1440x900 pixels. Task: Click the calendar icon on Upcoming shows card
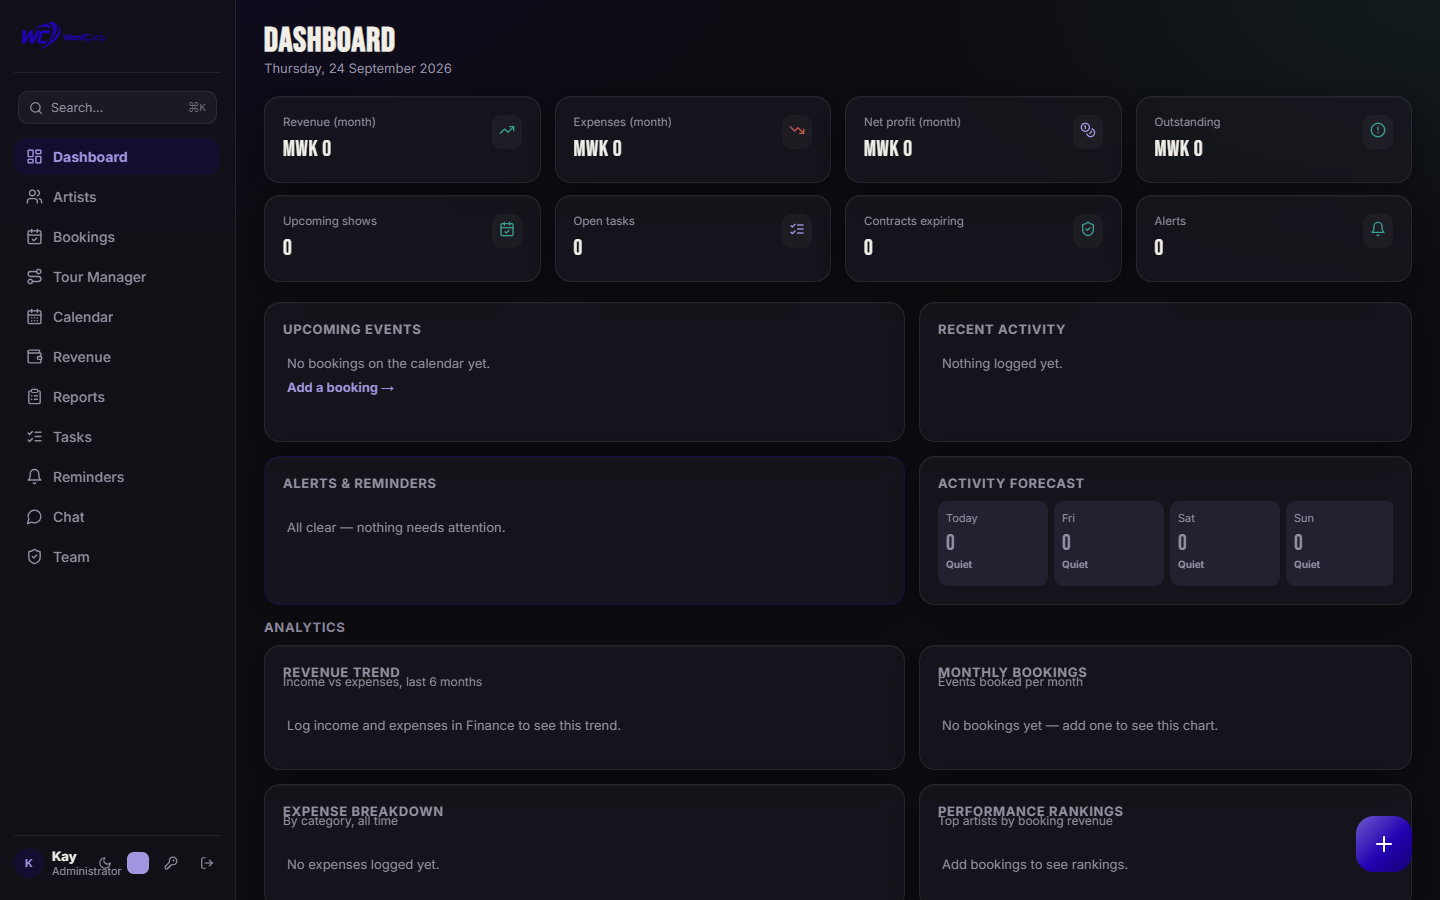pos(507,230)
